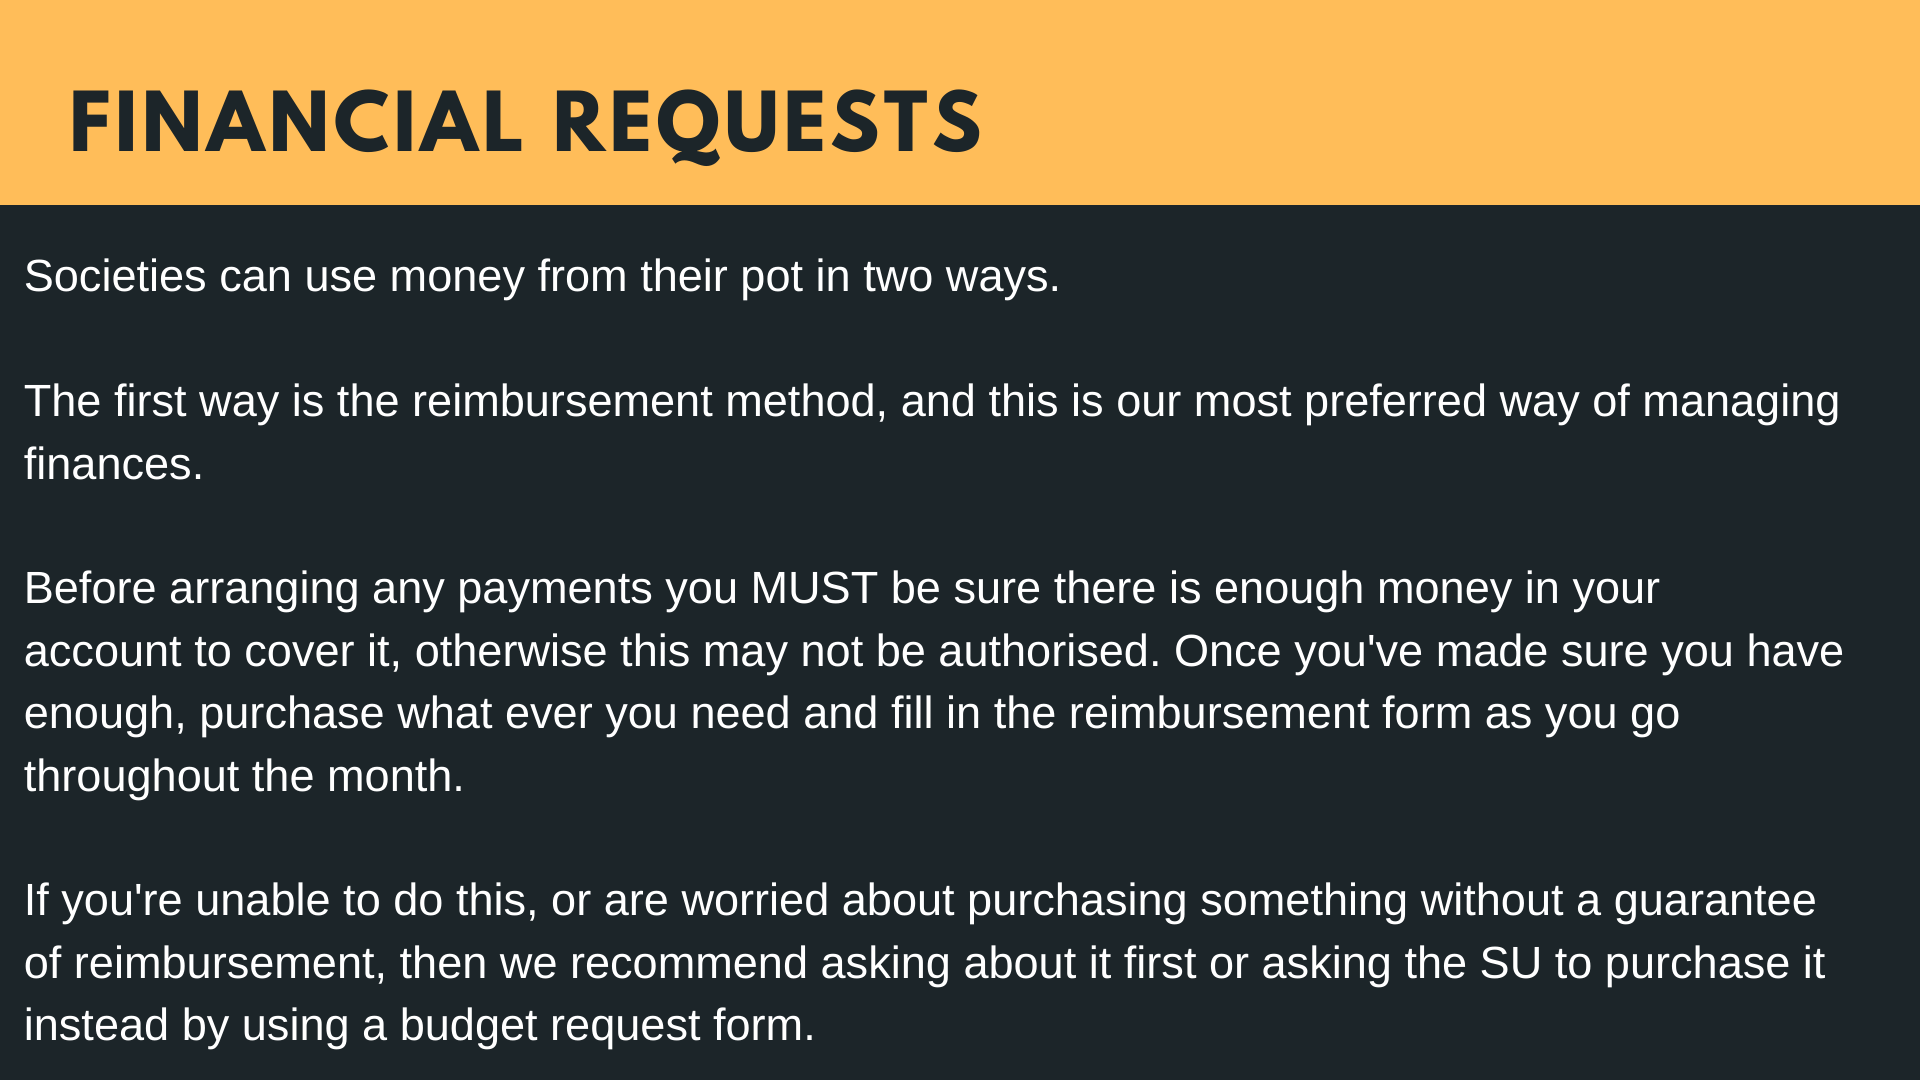Click the words 'throughout the month.'
Screen dimensions: 1920x1080
(244, 777)
